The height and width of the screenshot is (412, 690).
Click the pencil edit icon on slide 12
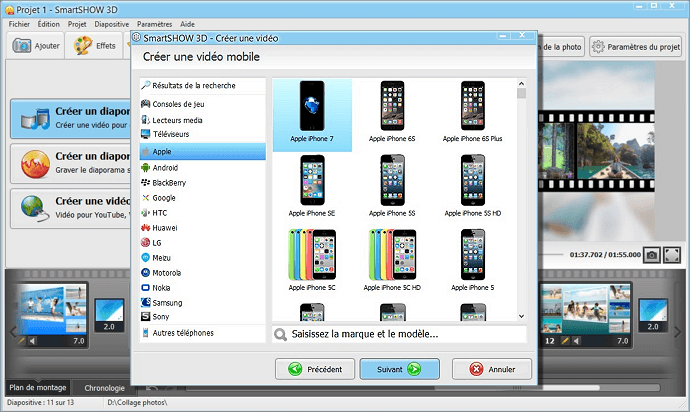(x=566, y=341)
